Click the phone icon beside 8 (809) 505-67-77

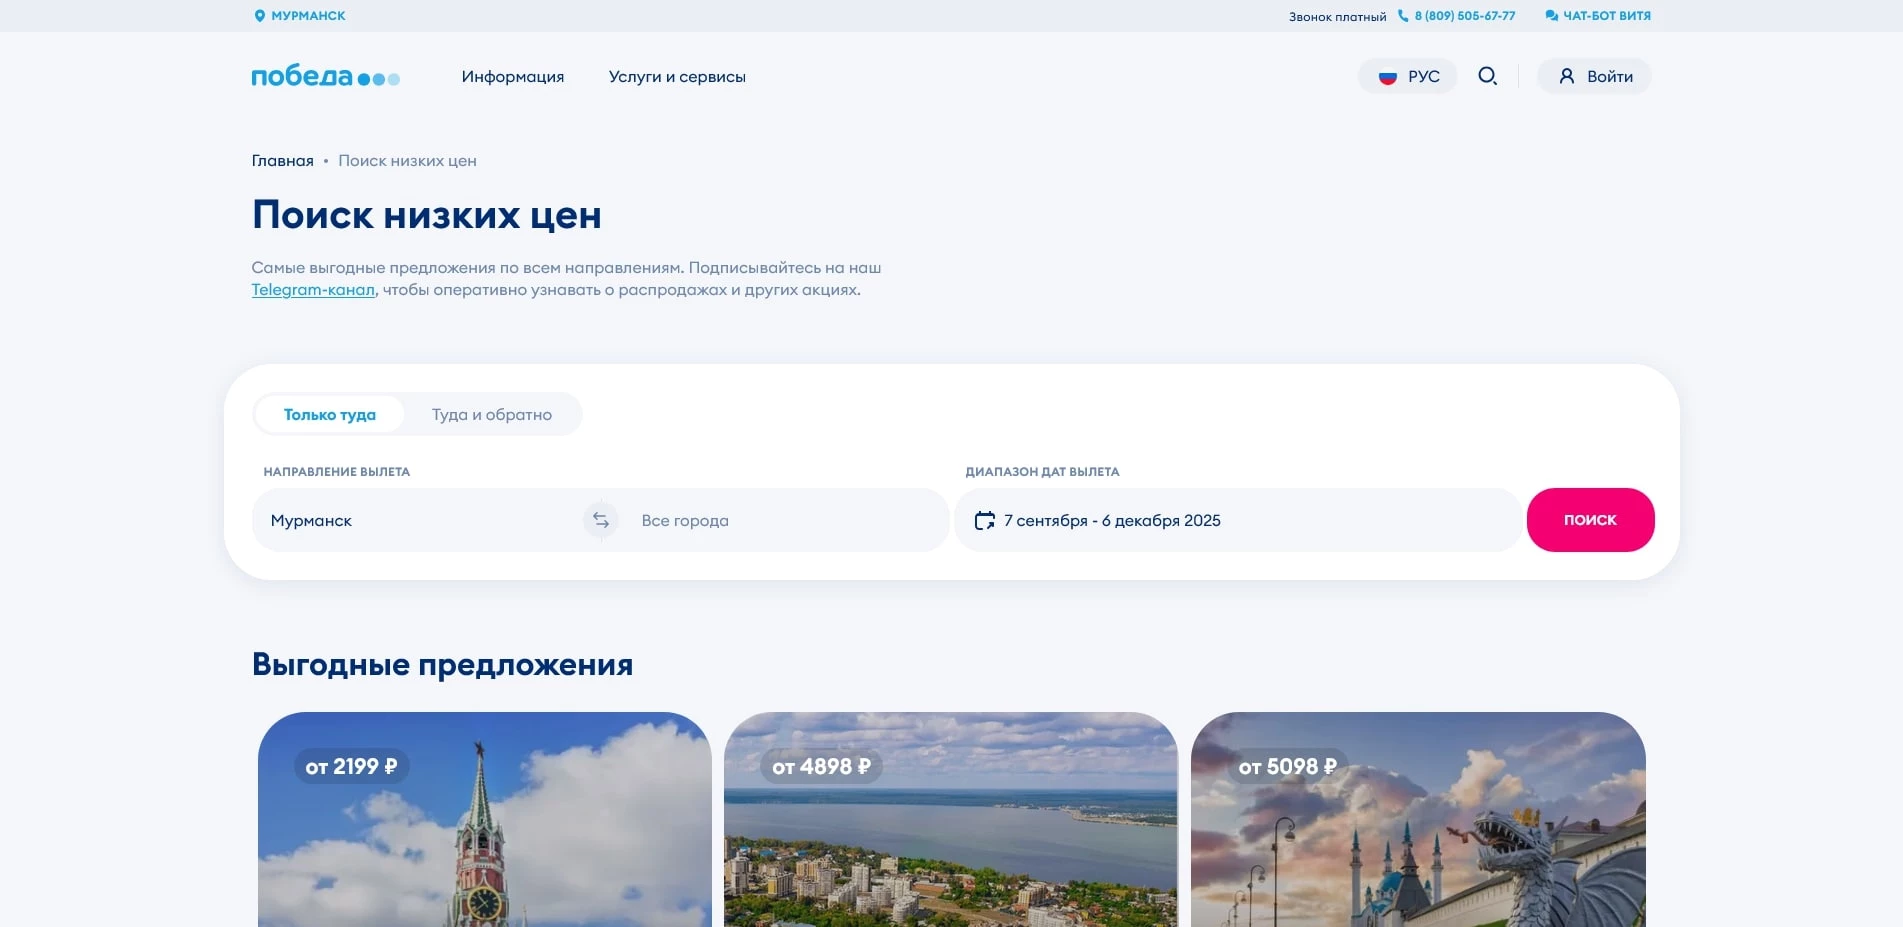(x=1404, y=15)
